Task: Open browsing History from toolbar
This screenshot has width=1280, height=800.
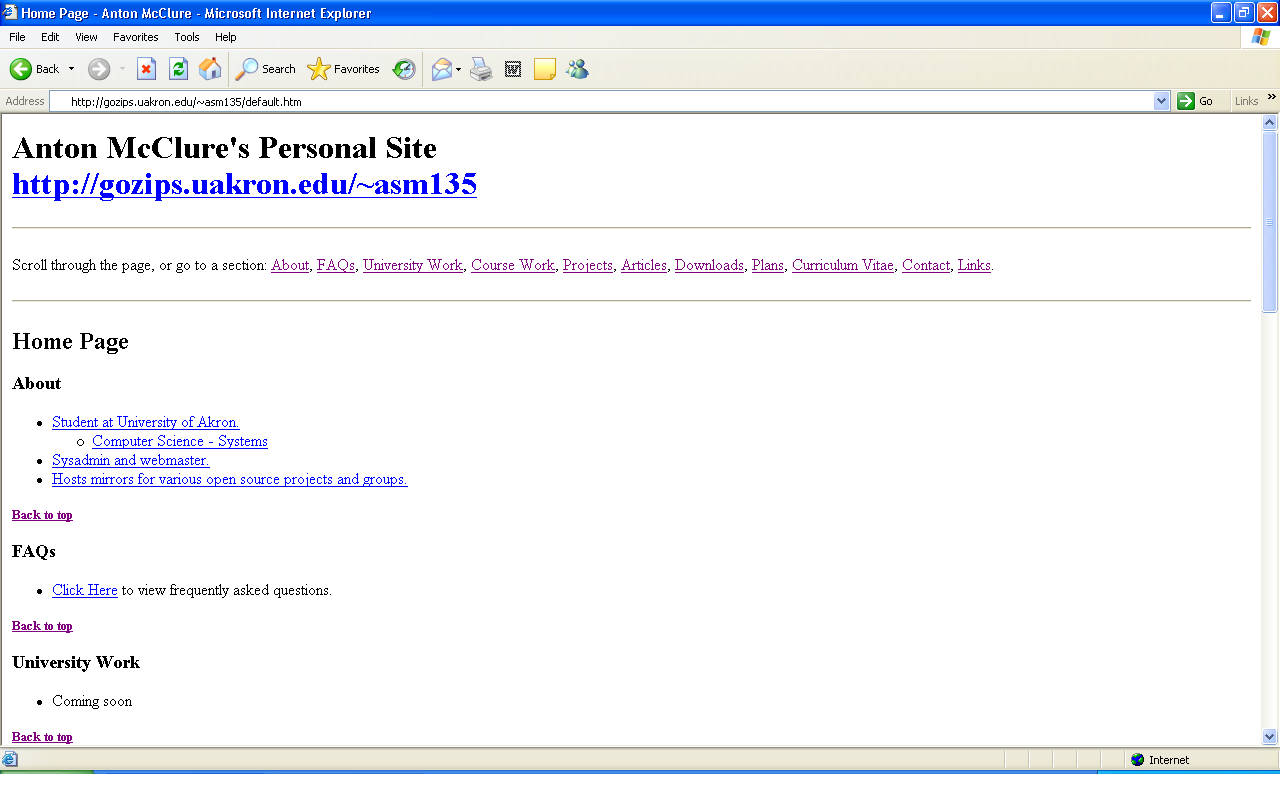Action: click(x=404, y=69)
